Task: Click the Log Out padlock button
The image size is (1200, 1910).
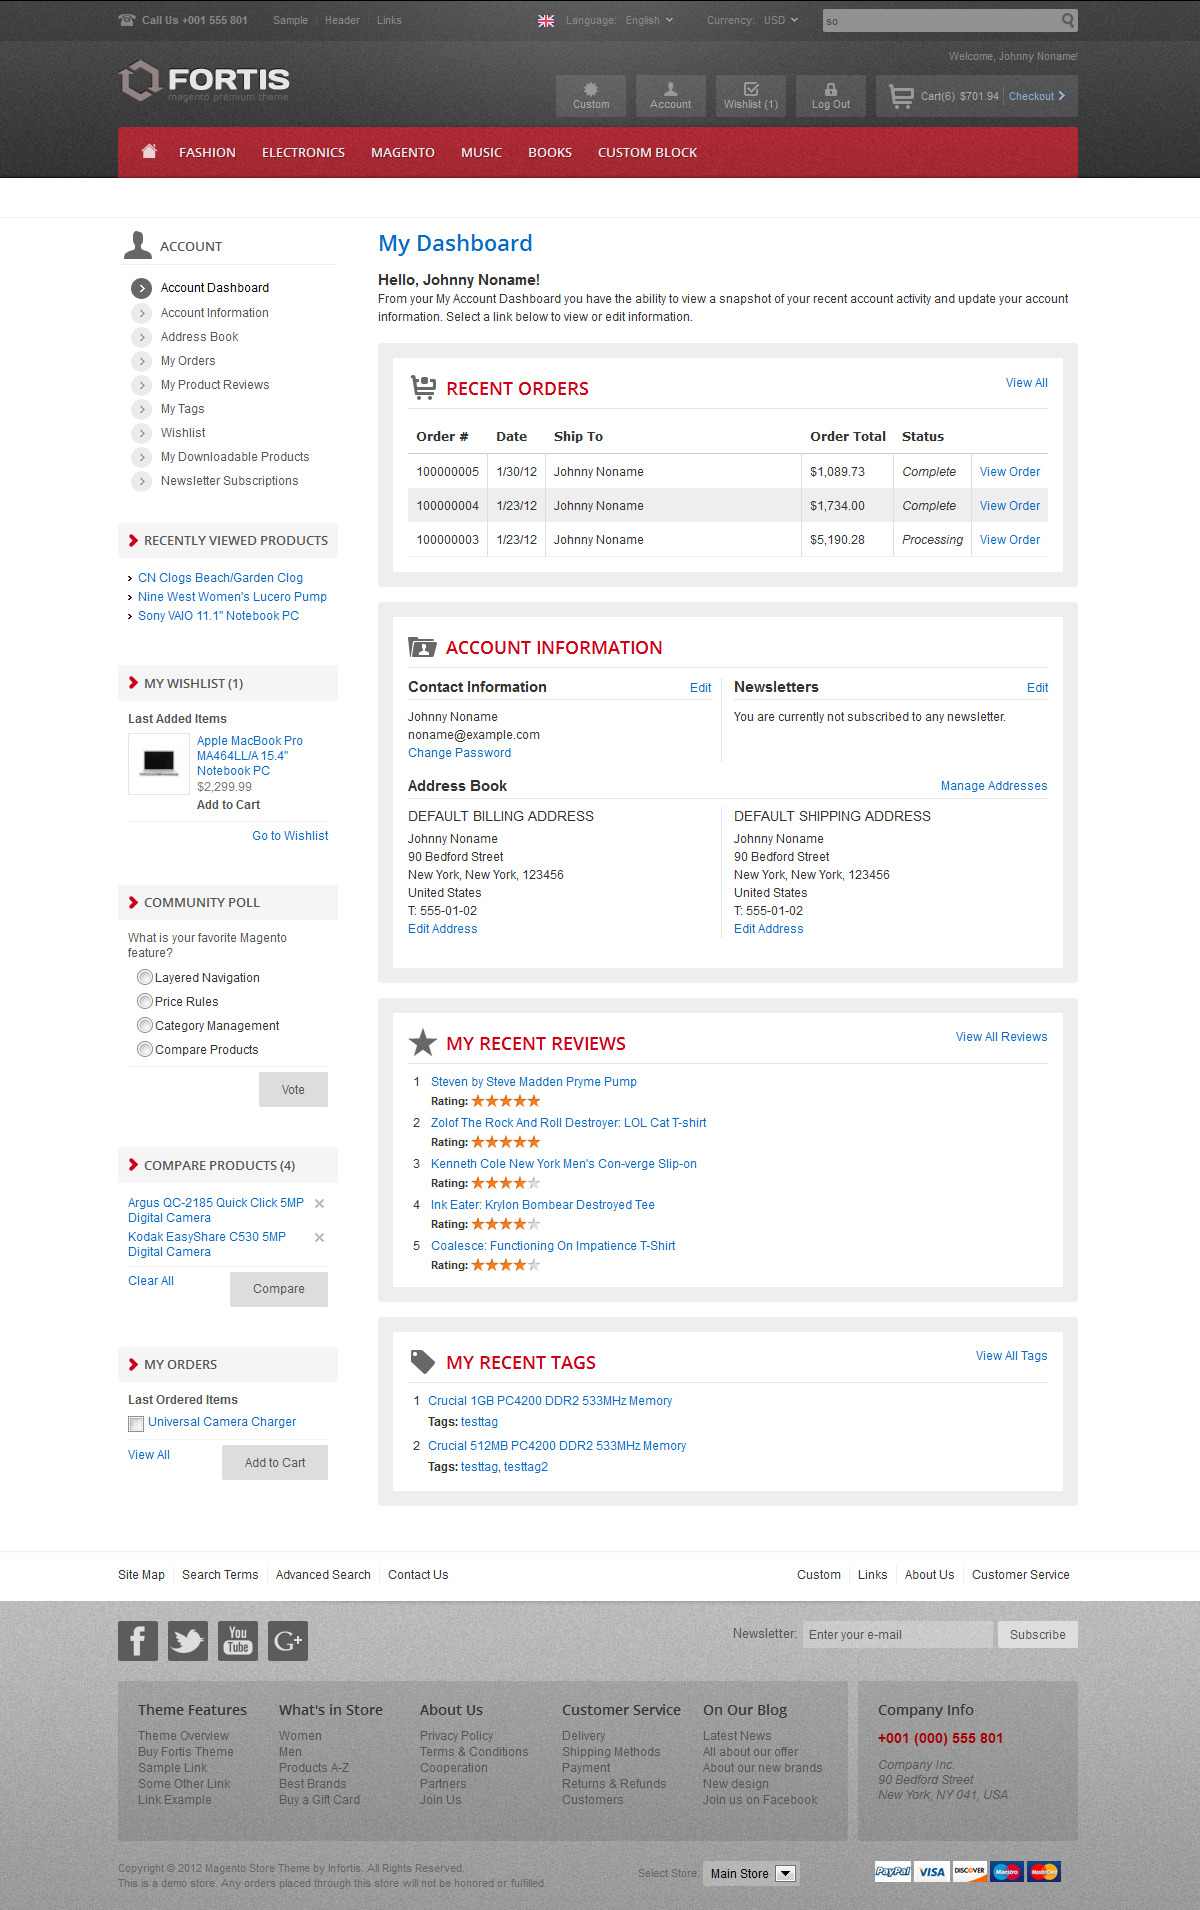Action: pyautogui.click(x=831, y=96)
